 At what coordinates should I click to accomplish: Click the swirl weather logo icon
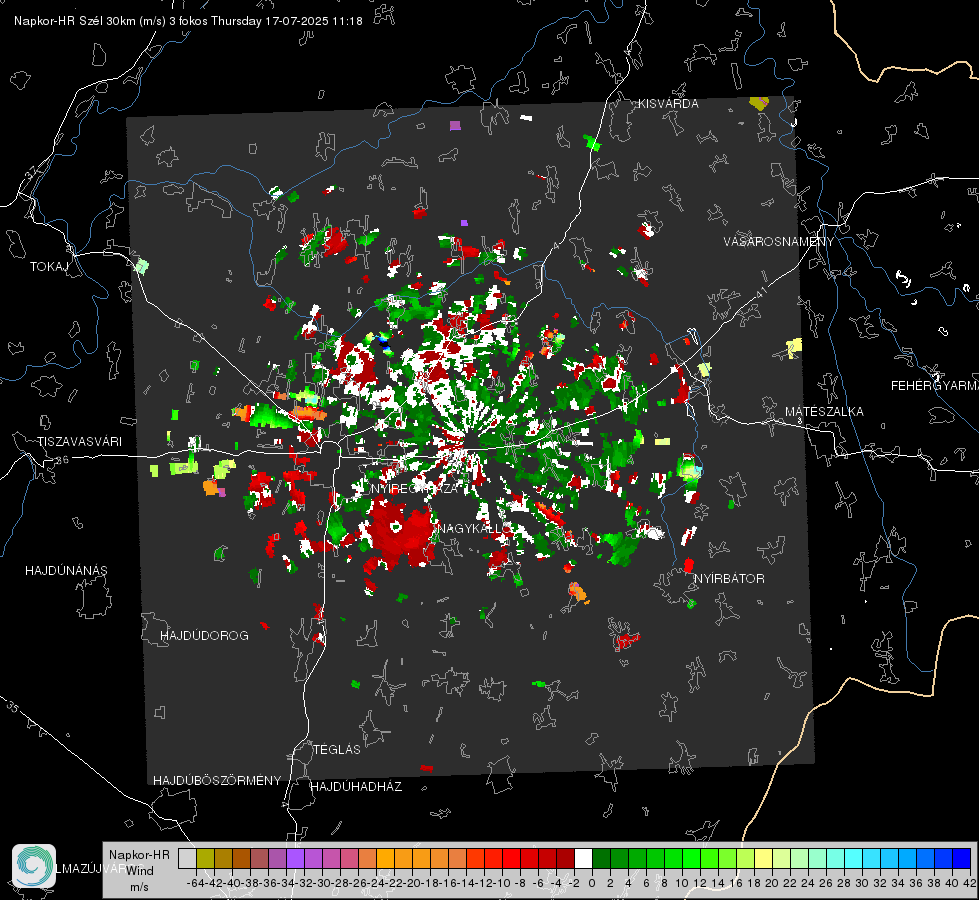click(x=34, y=866)
